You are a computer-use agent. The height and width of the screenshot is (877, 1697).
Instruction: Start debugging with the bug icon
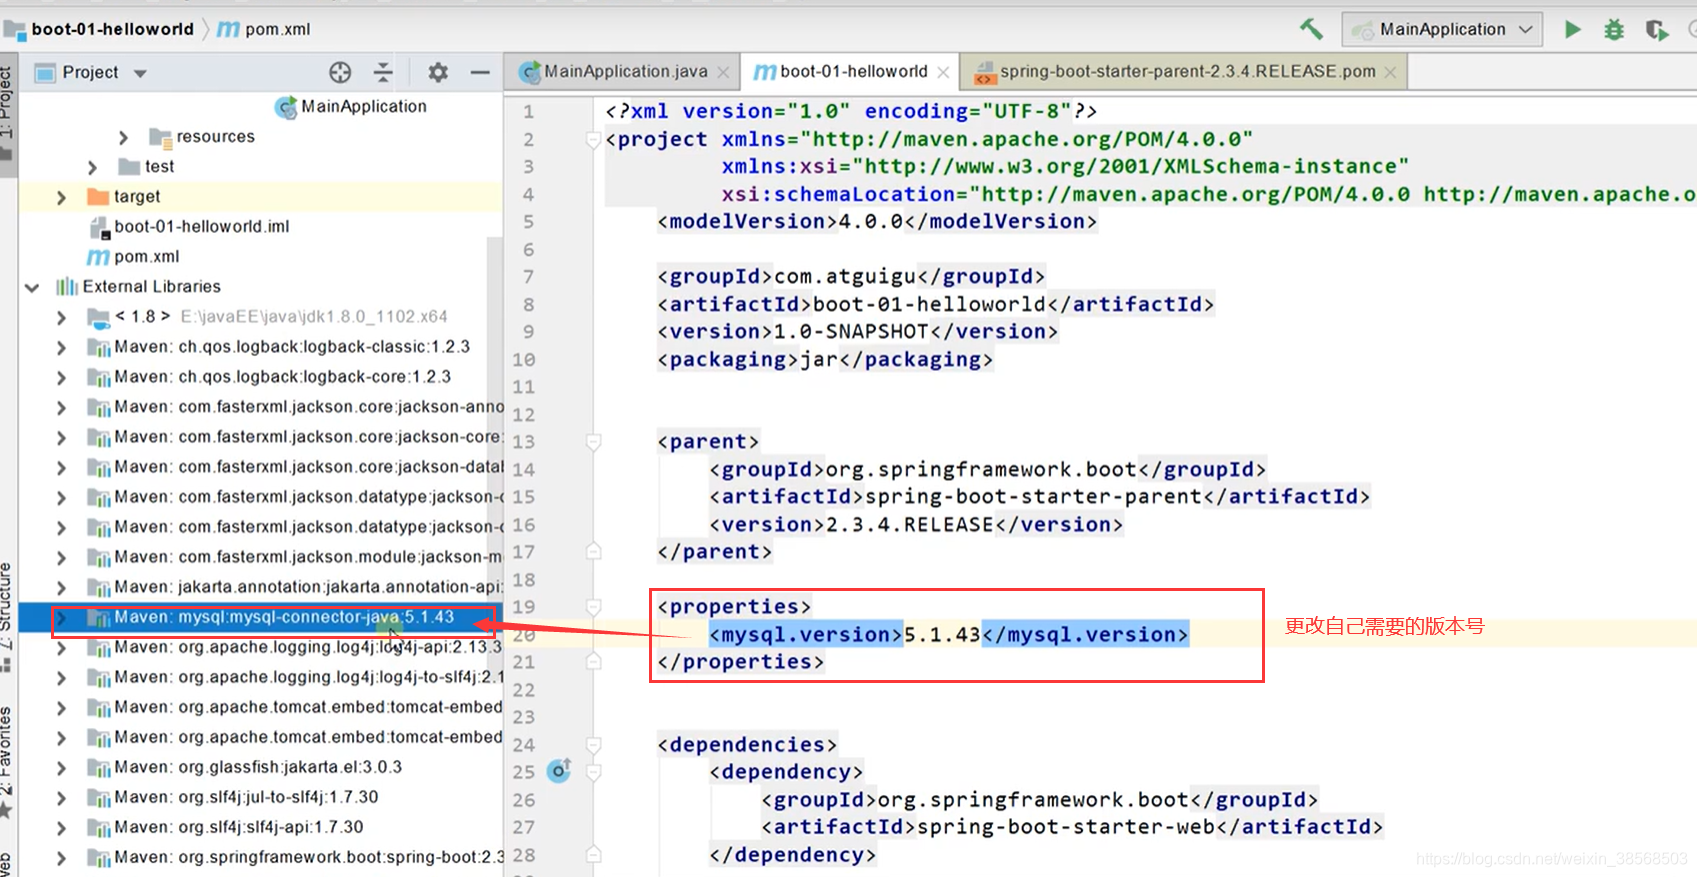pos(1614,30)
